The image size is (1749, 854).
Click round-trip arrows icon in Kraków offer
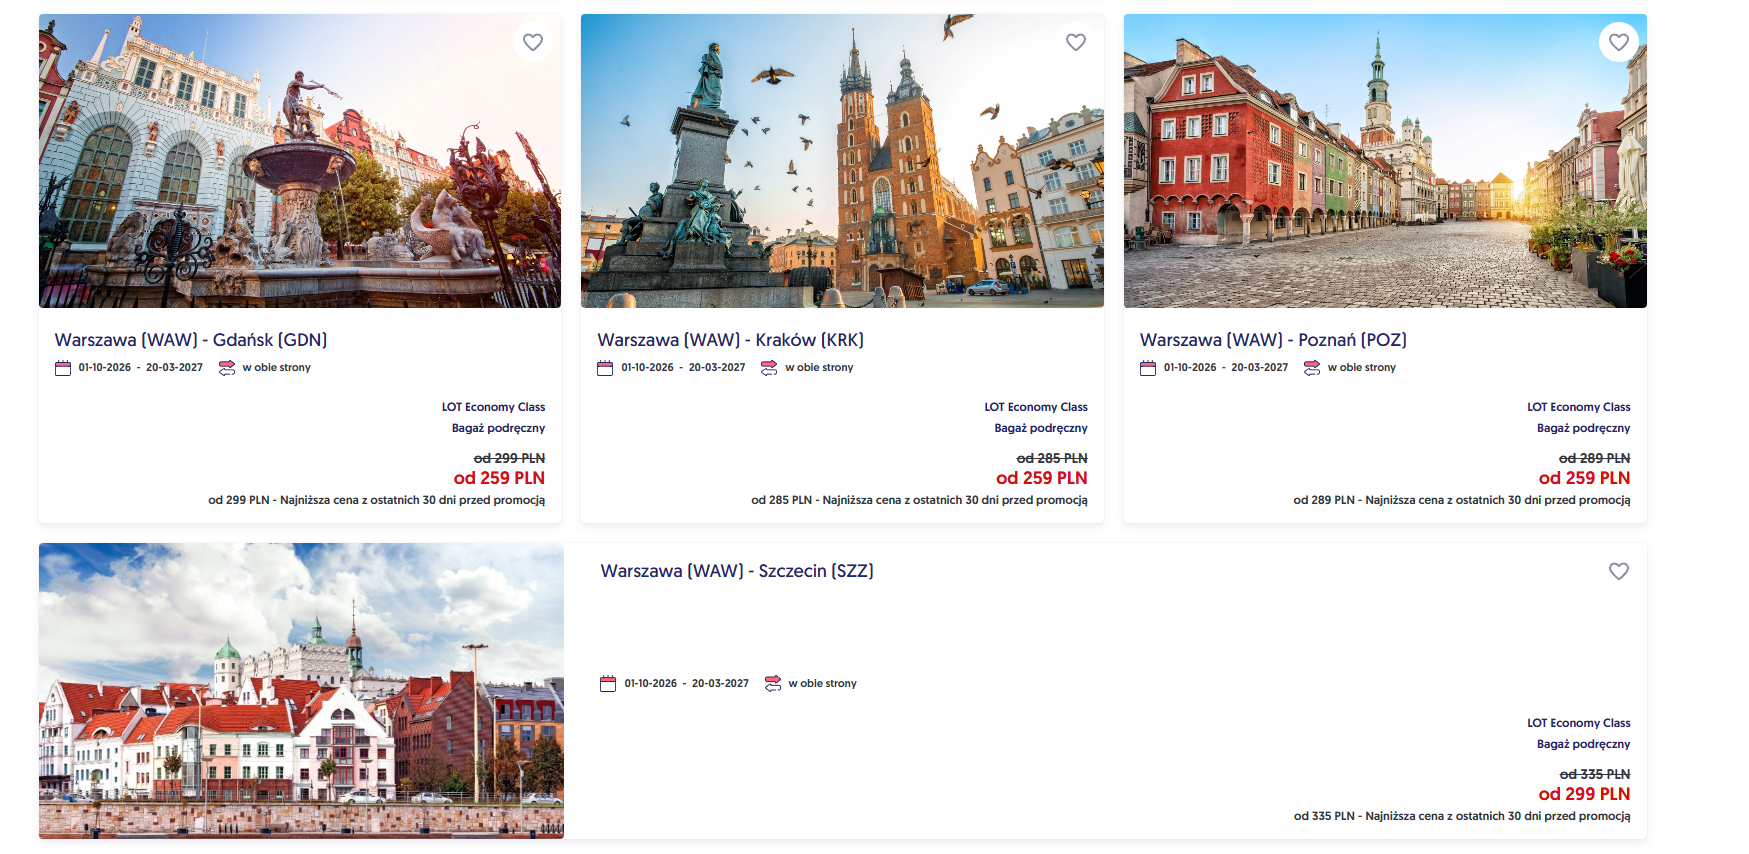(x=769, y=368)
